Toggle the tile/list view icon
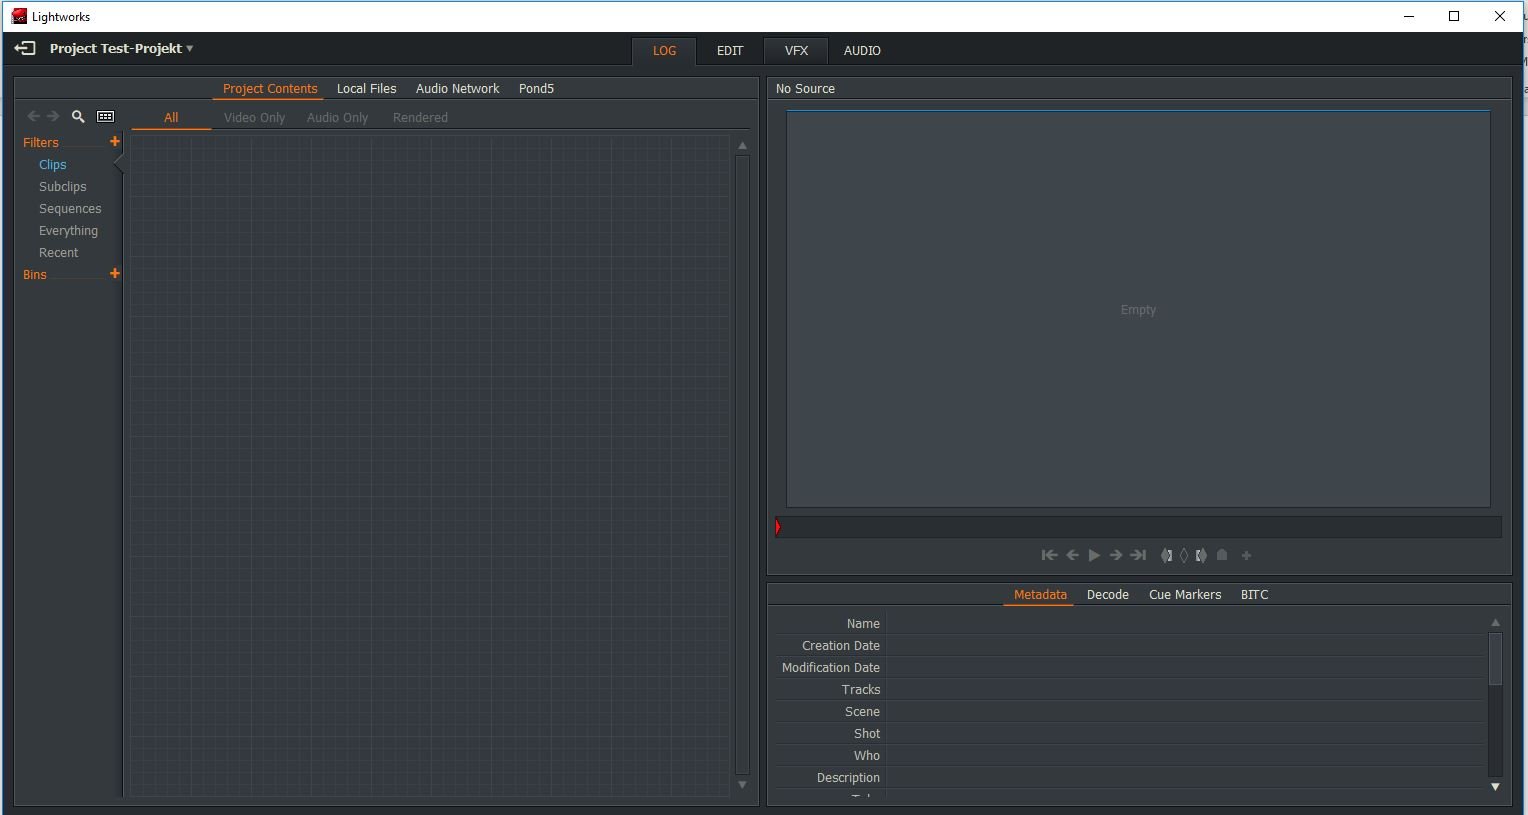 pyautogui.click(x=105, y=117)
